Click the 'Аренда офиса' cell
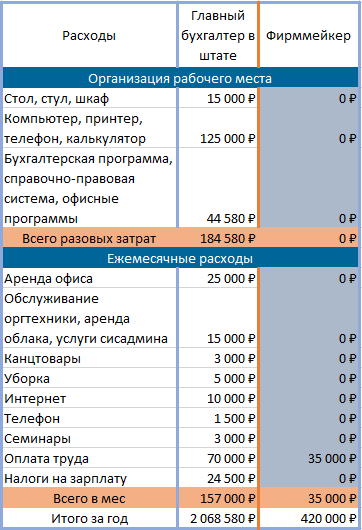 (90, 278)
